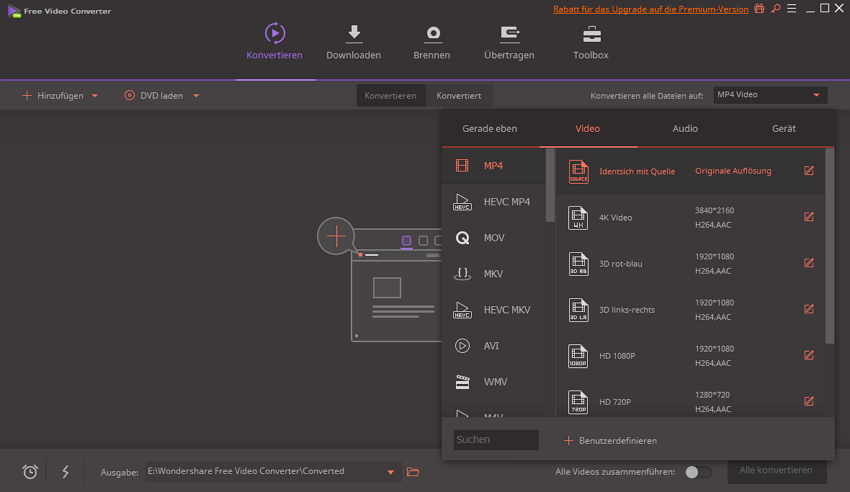The image size is (850, 492).
Task: Select WMV format
Action: (494, 382)
